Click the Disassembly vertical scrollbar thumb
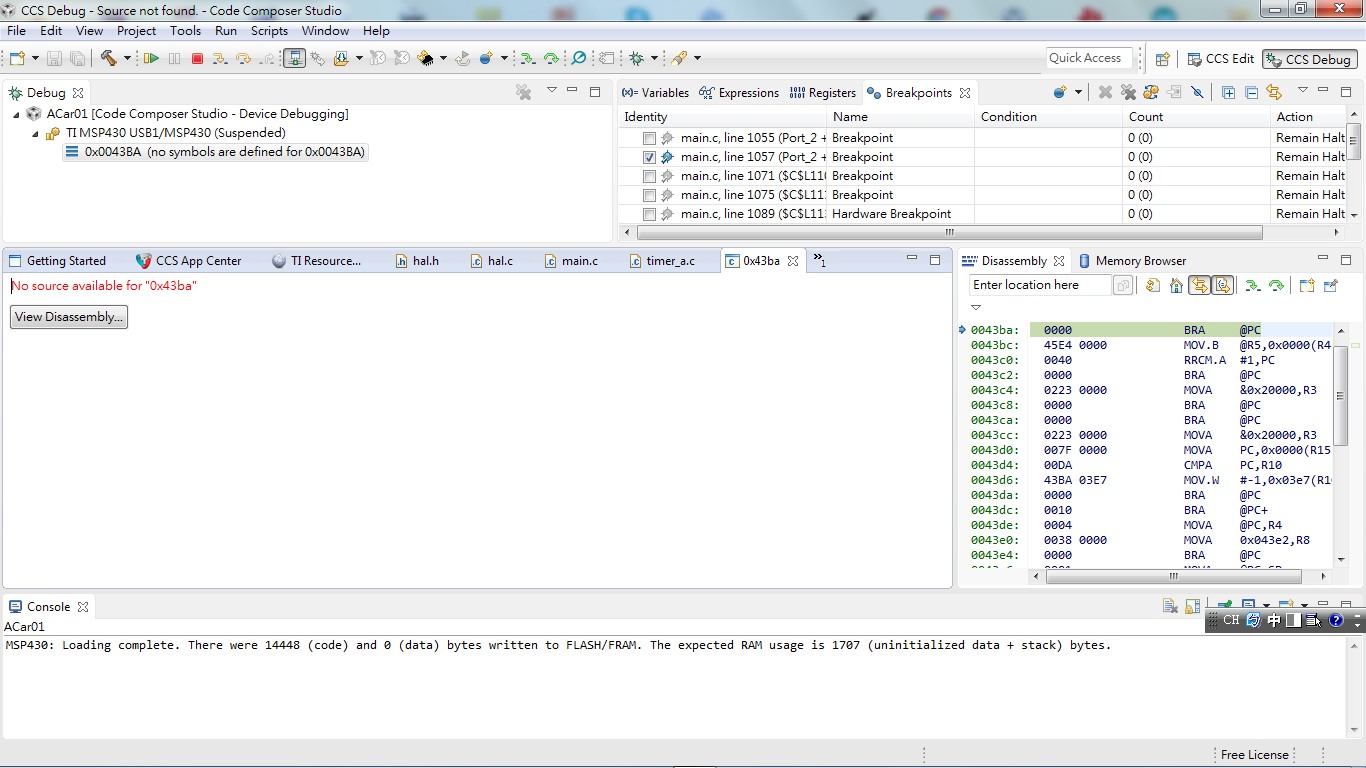 point(1342,394)
